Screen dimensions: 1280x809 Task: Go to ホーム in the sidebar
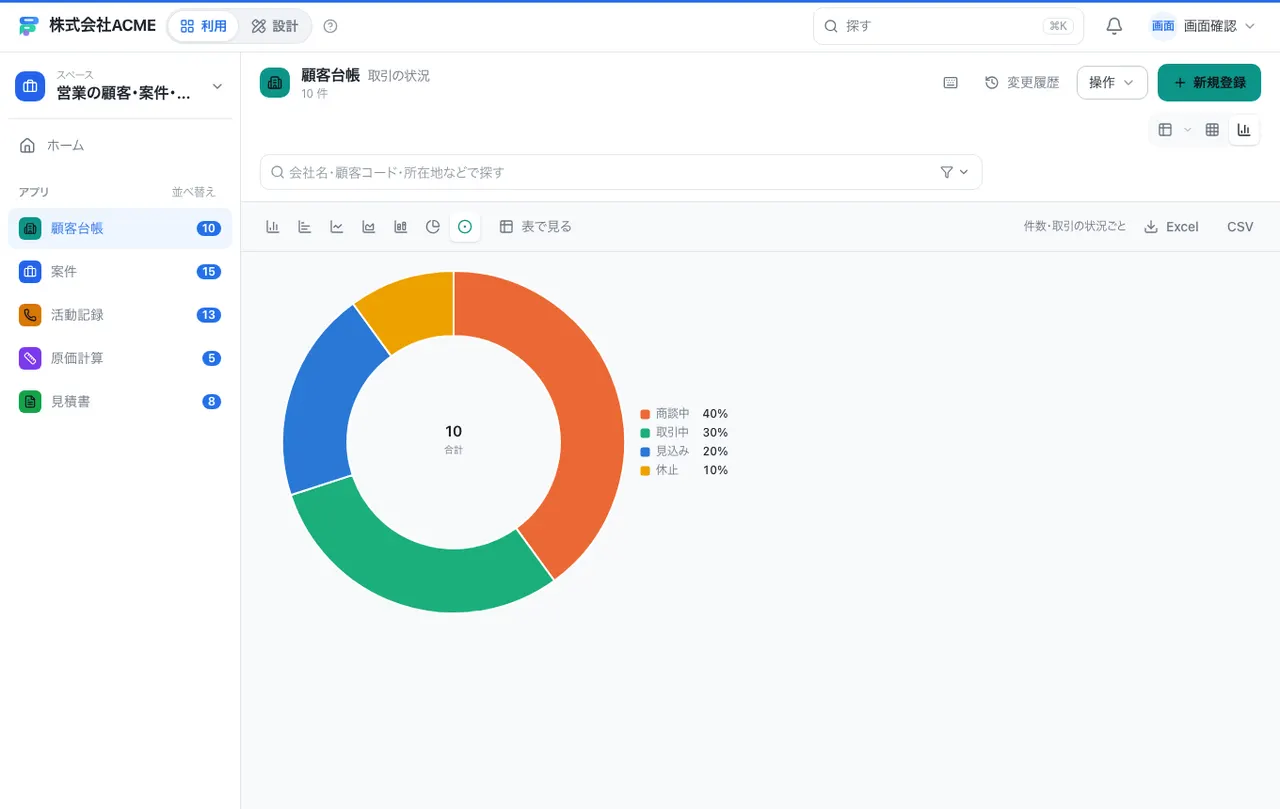tap(120, 145)
